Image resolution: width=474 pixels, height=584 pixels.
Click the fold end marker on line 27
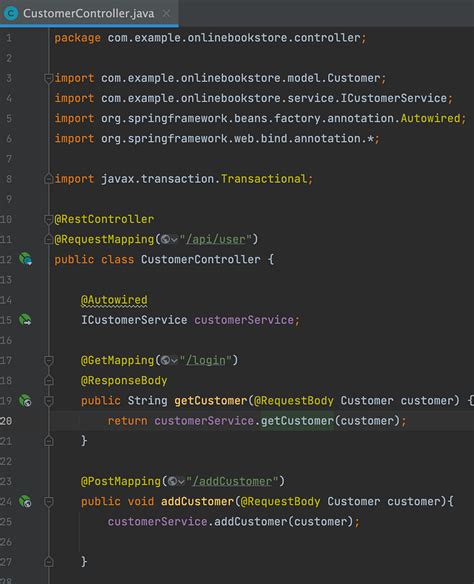[48, 562]
